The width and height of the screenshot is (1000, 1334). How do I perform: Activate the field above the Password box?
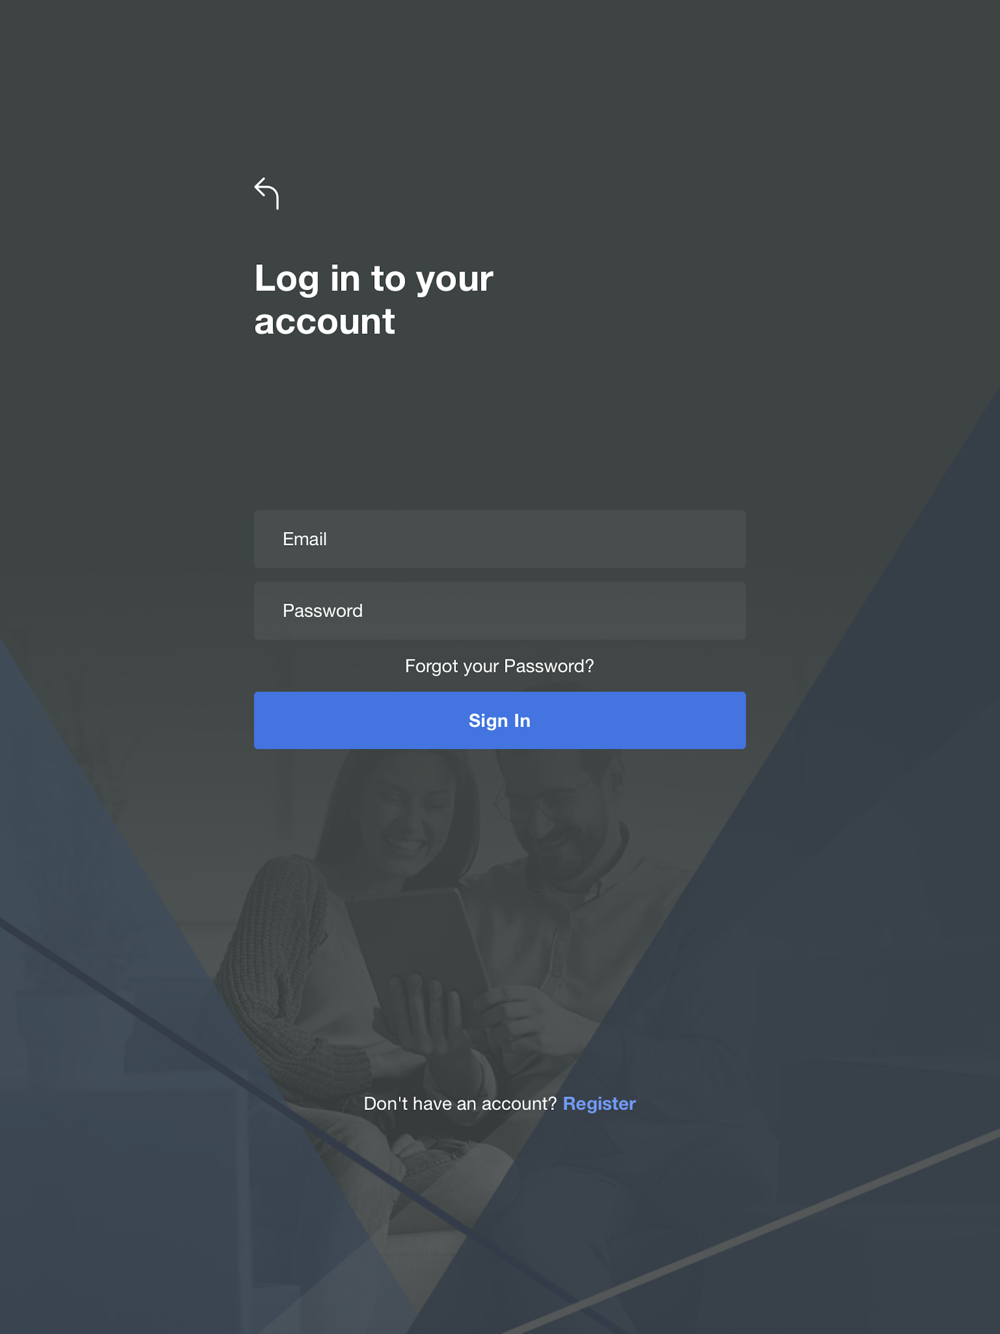pyautogui.click(x=499, y=539)
